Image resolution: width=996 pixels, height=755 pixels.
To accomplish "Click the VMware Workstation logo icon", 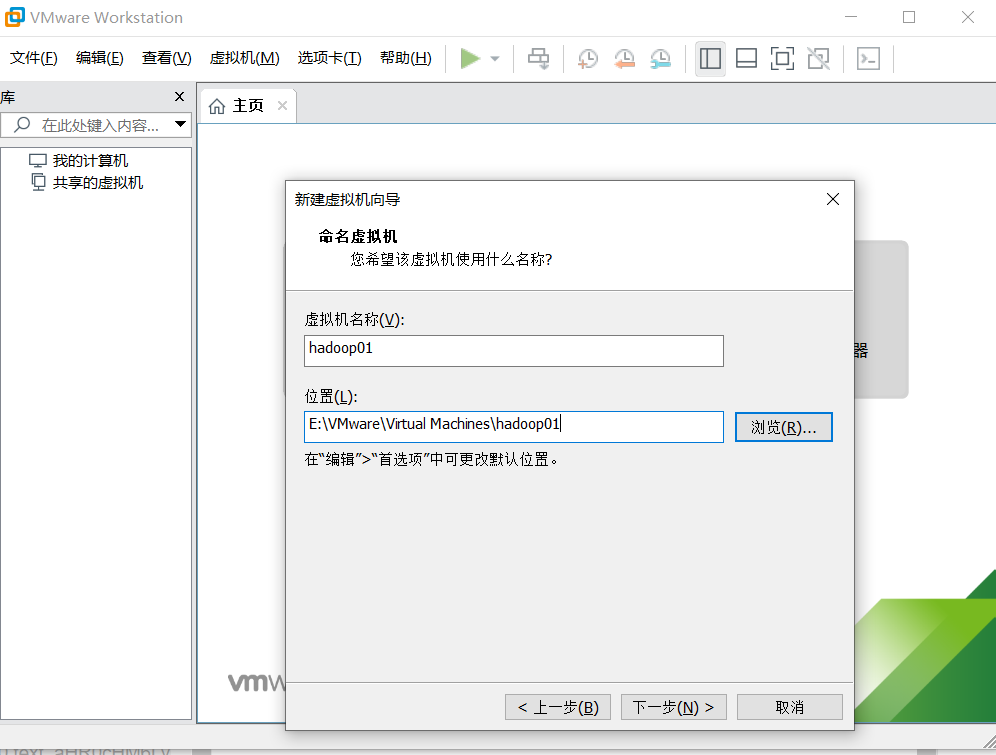I will point(14,17).
